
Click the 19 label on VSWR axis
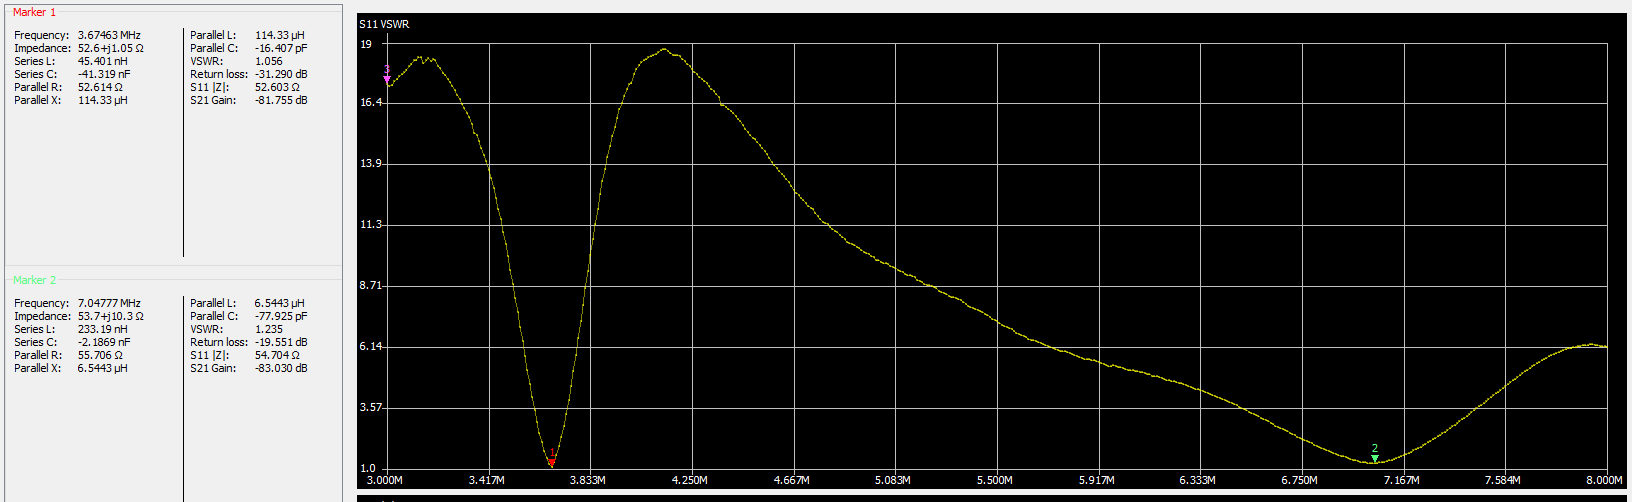[x=366, y=44]
